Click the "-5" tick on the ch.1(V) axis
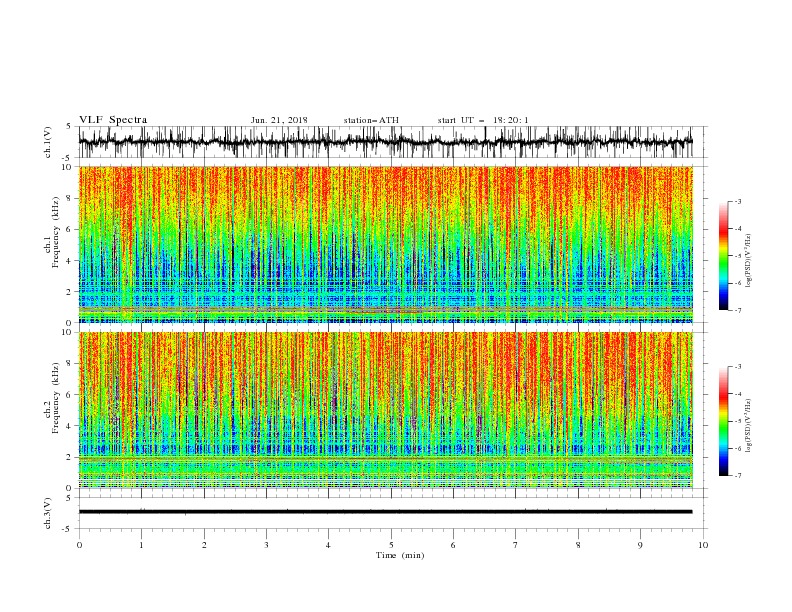The width and height of the screenshot is (792, 612). [x=68, y=158]
